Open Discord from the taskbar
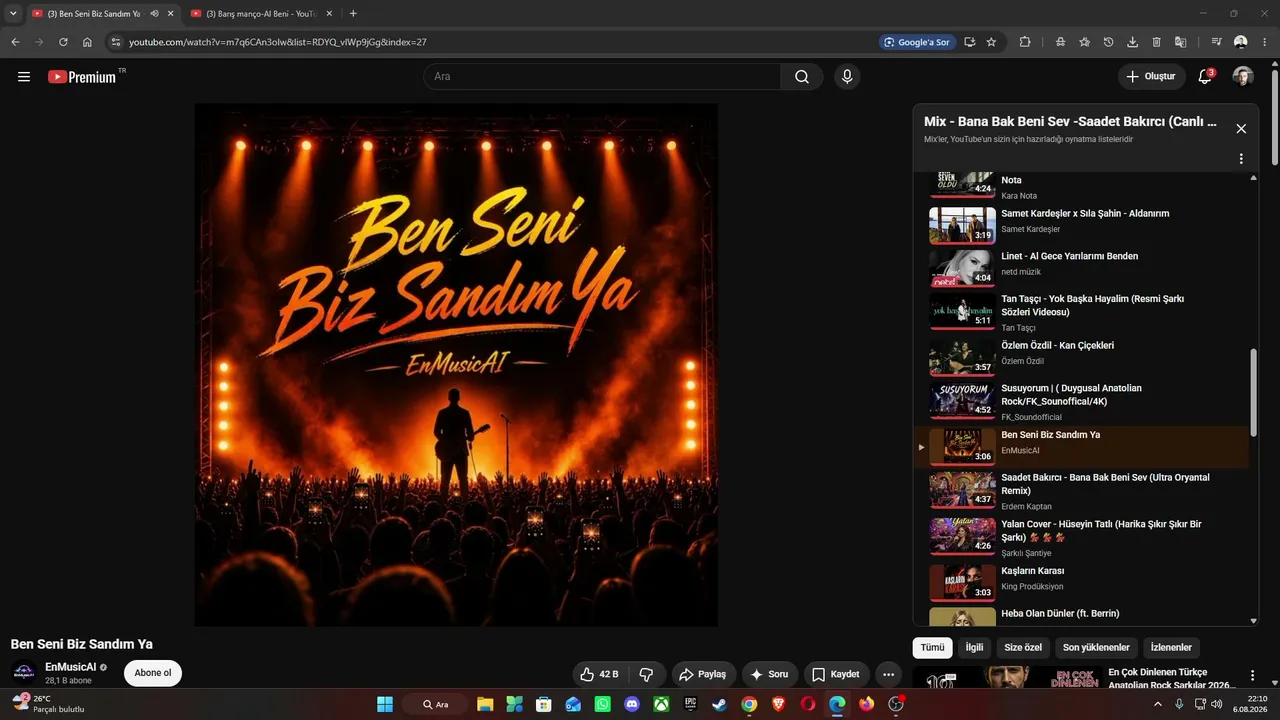Image resolution: width=1280 pixels, height=720 pixels. click(632, 704)
